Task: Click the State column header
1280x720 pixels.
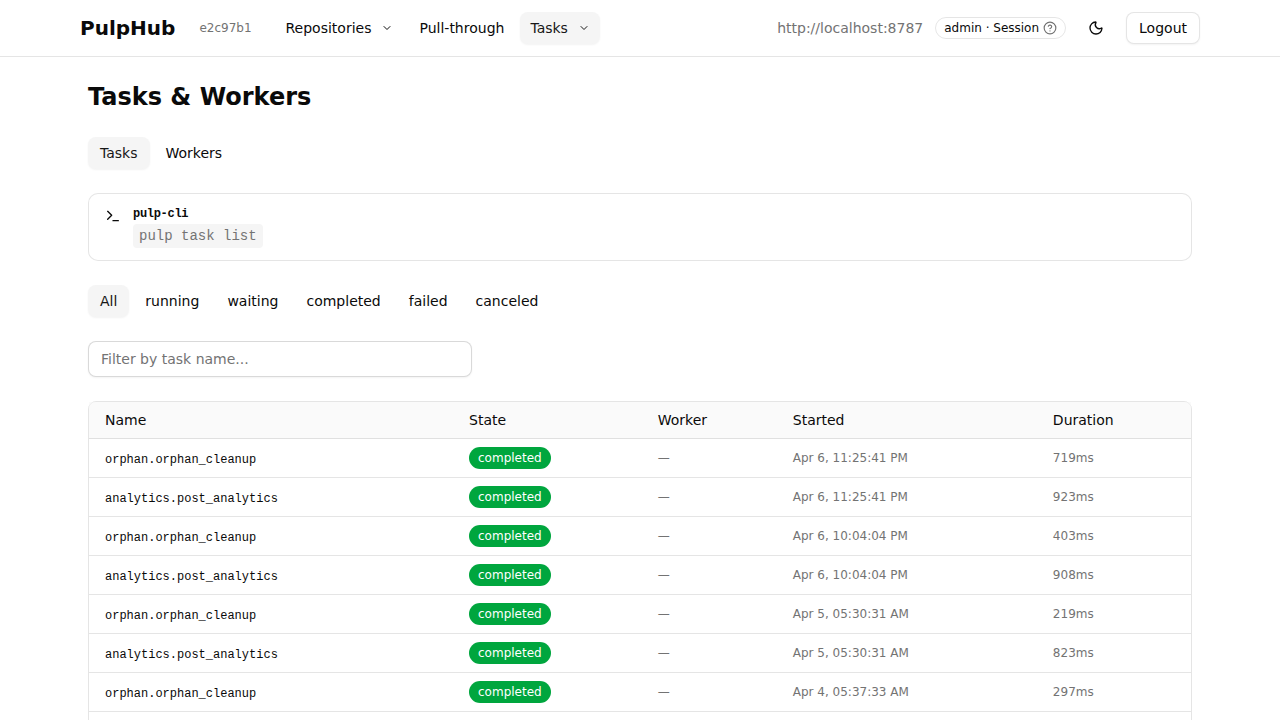Action: pos(488,420)
